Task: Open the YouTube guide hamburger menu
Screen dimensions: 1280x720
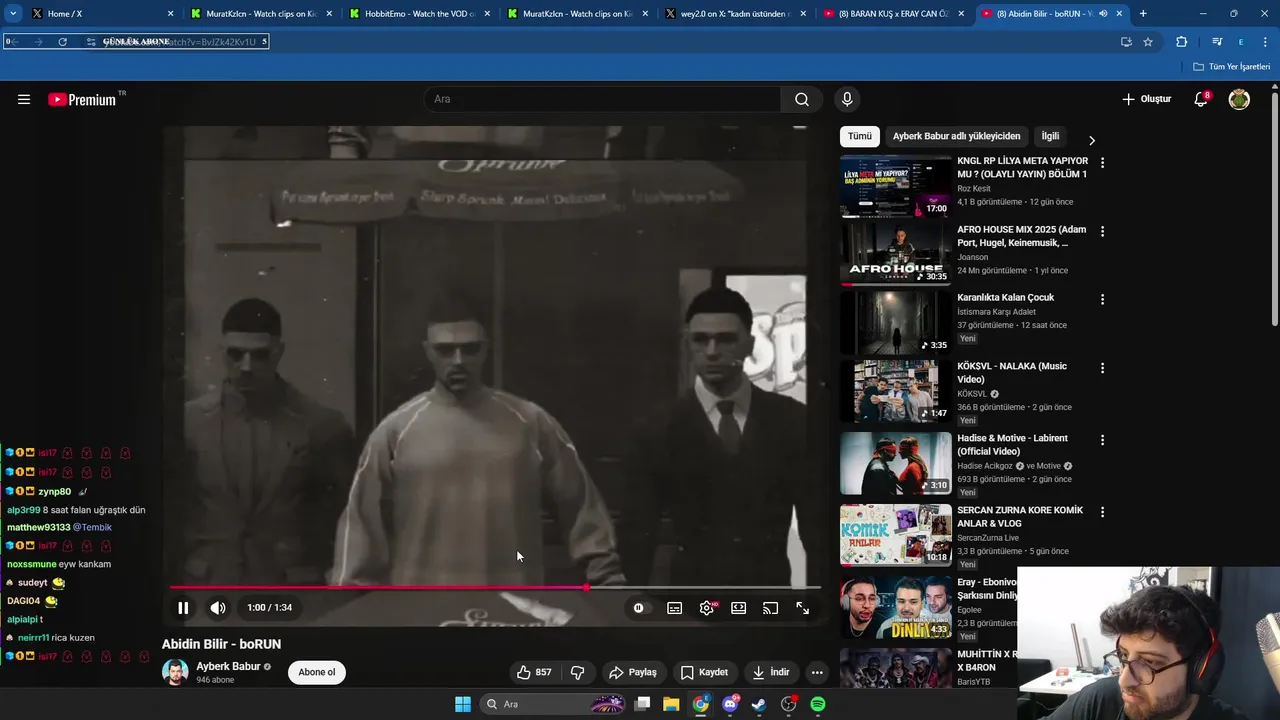Action: (24, 99)
